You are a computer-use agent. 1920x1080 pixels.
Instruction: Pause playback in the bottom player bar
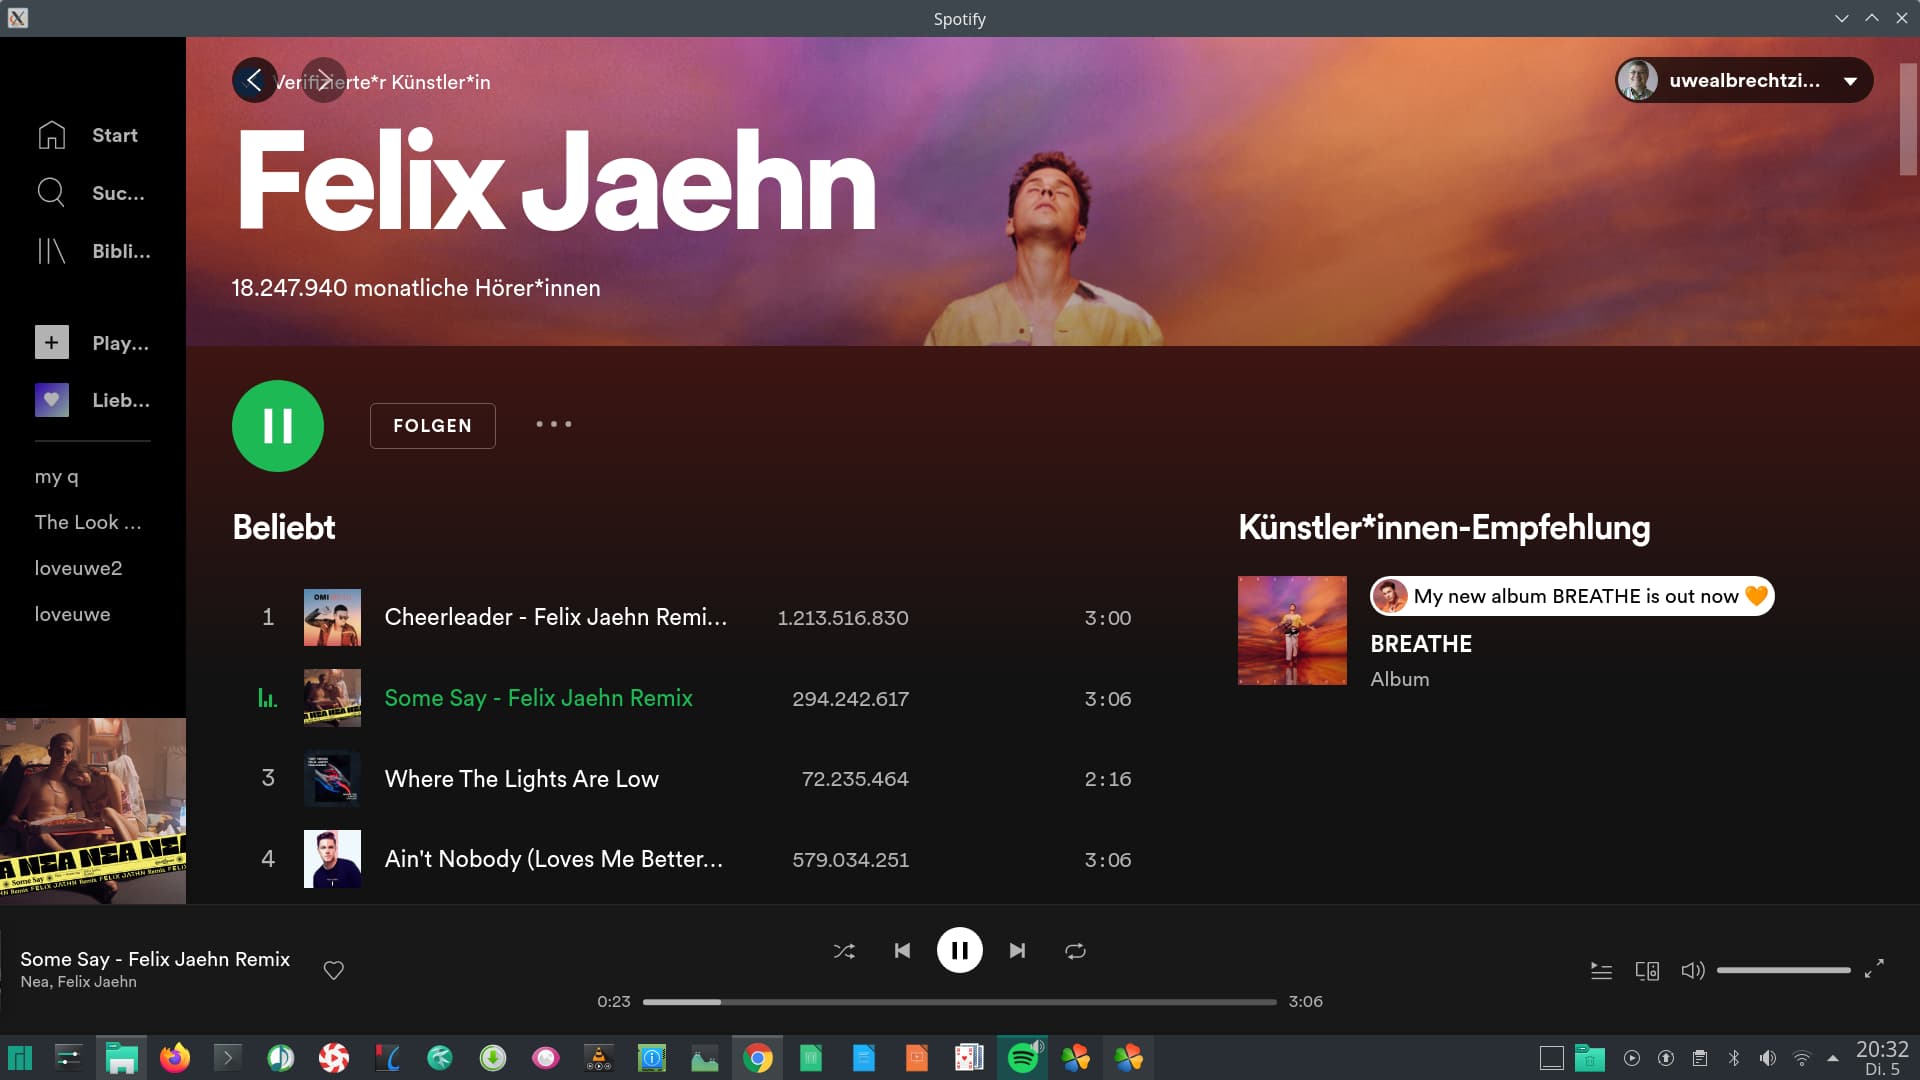(x=959, y=950)
